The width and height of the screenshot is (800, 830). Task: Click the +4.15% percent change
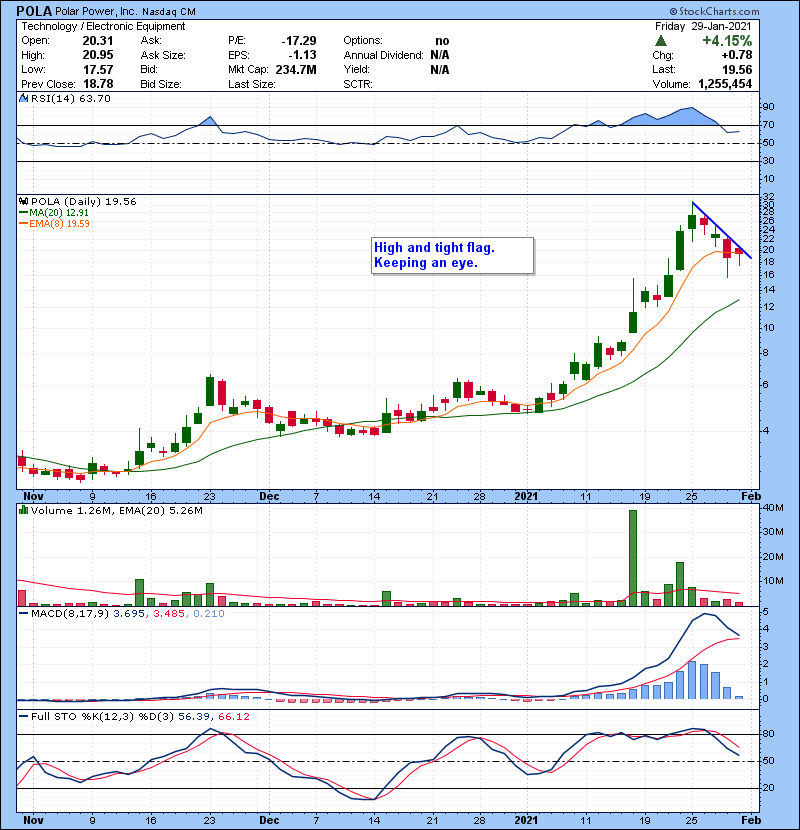727,41
